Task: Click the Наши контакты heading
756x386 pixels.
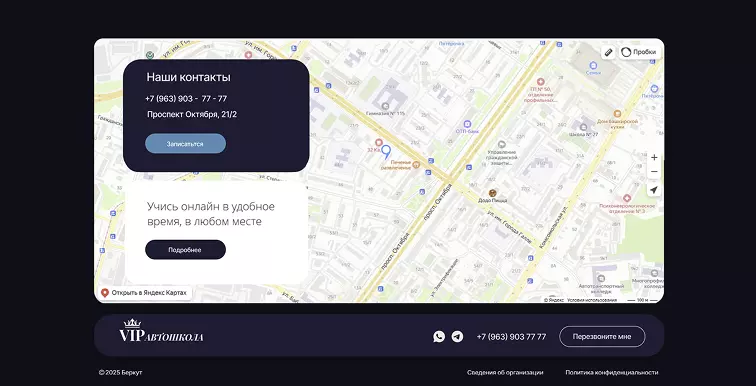Action: (189, 77)
